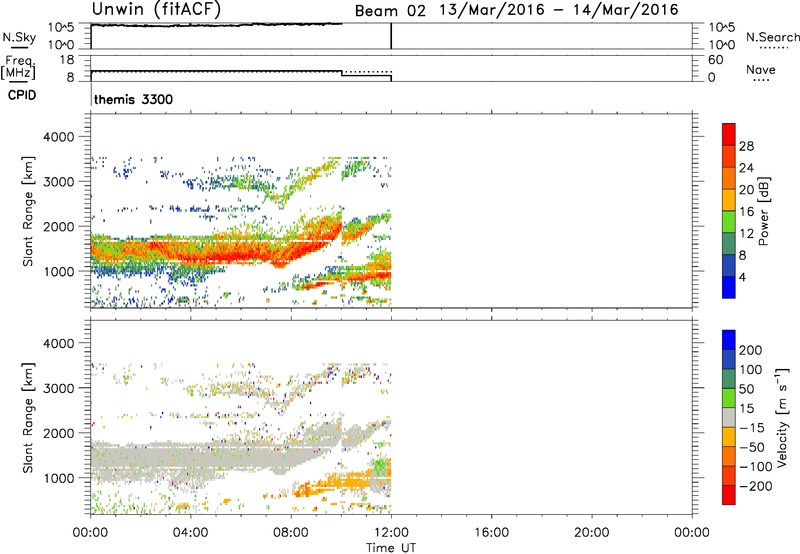Click the '4' tick on Power colorbar
The image size is (800, 554).
tap(742, 277)
